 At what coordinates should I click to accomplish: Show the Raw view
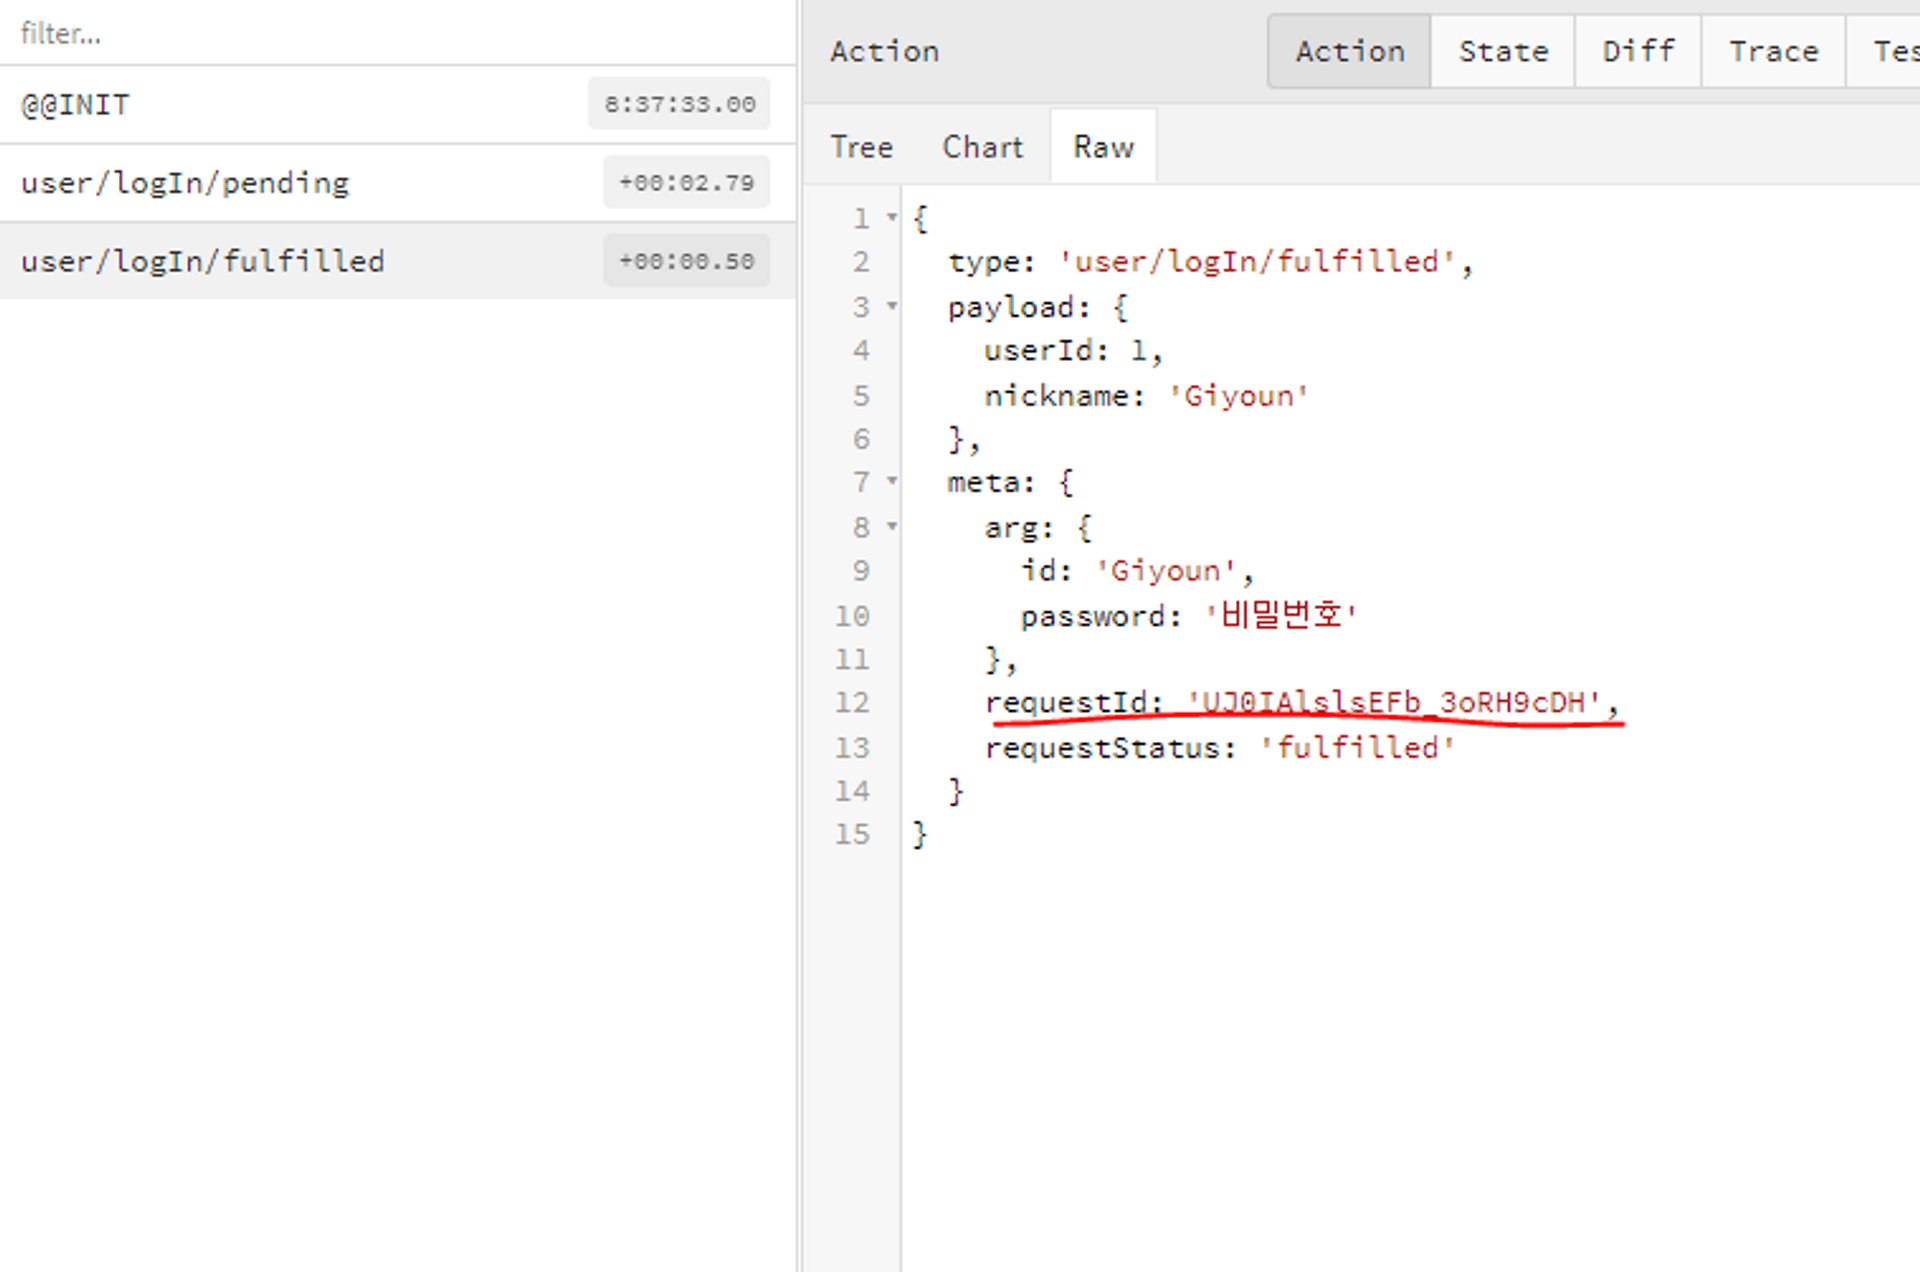[x=1103, y=147]
